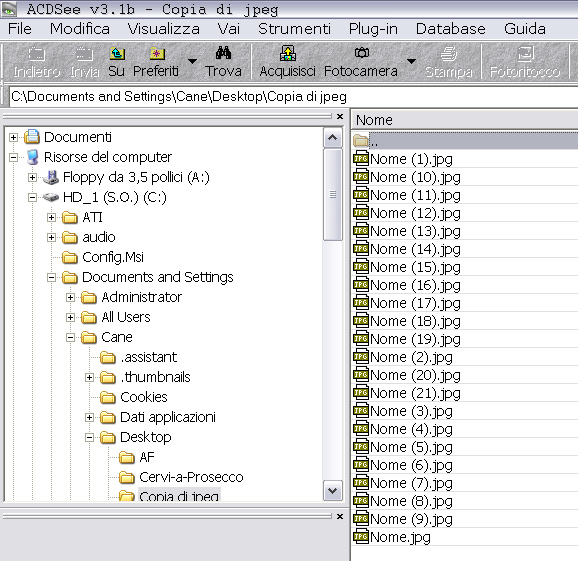Click the Risorse del computer icon
This screenshot has height=561, width=578.
pyautogui.click(x=32, y=157)
